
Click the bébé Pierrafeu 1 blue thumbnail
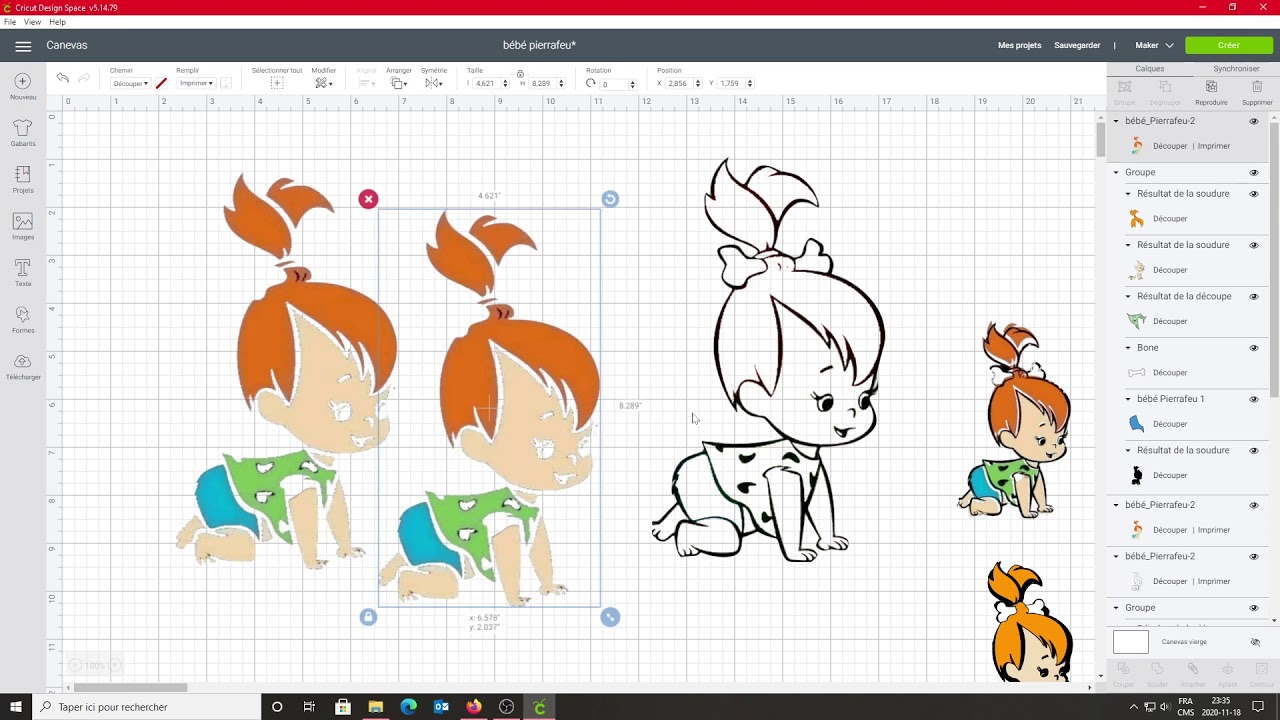click(1136, 424)
